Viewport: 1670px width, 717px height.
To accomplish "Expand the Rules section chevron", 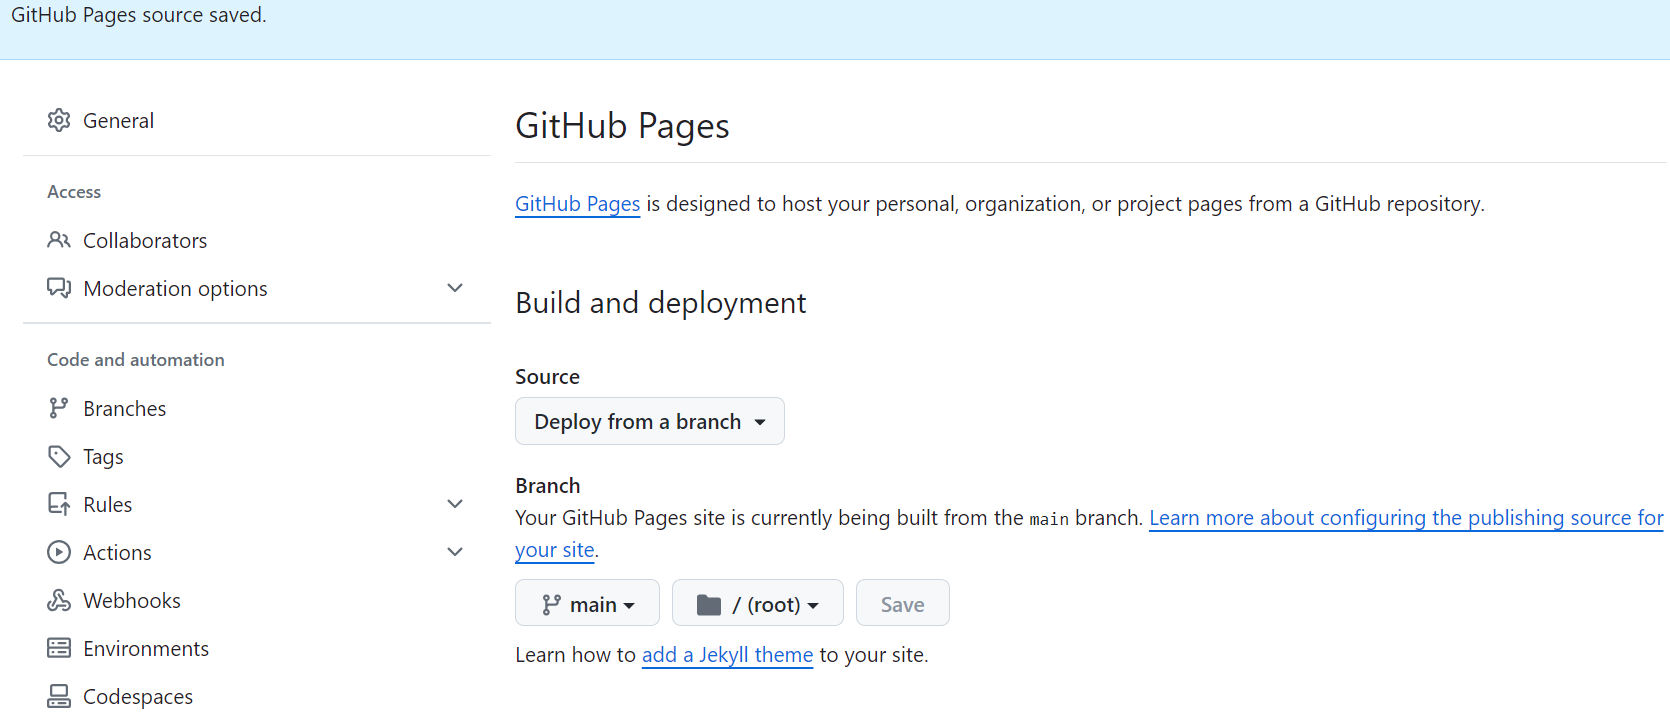I will (455, 504).
